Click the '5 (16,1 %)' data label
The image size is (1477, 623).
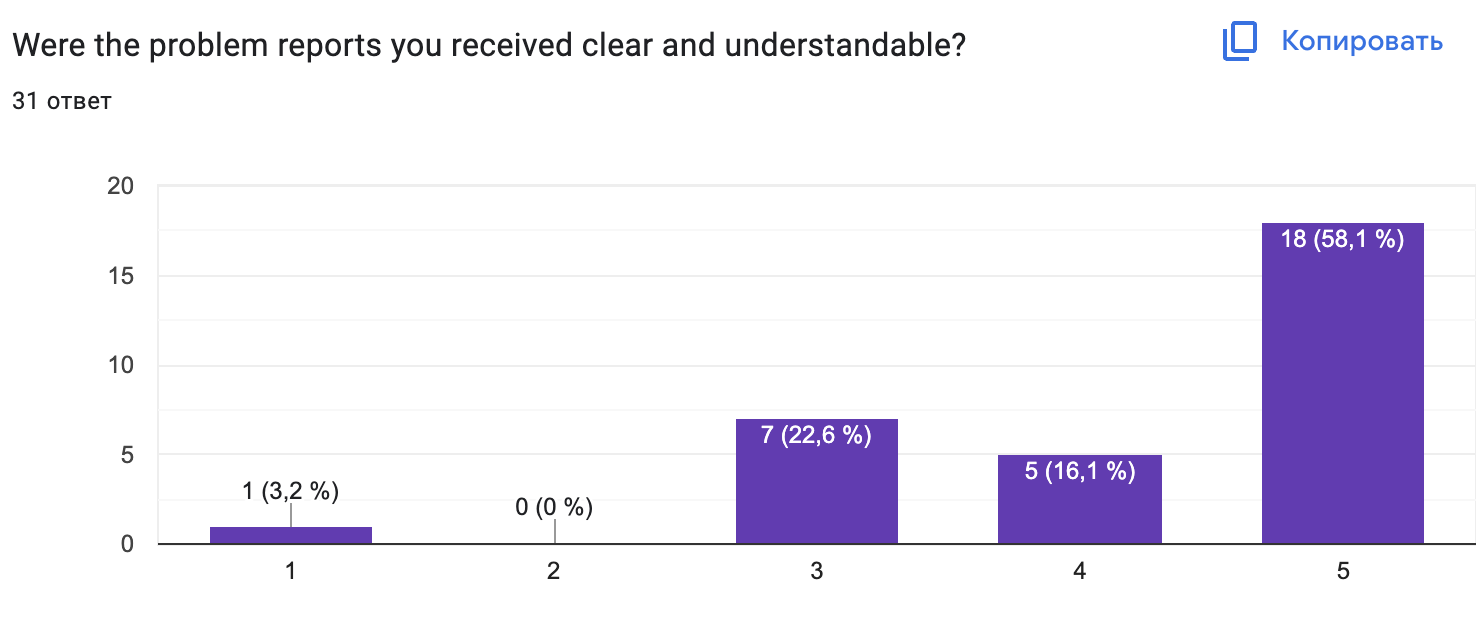[x=1079, y=471]
